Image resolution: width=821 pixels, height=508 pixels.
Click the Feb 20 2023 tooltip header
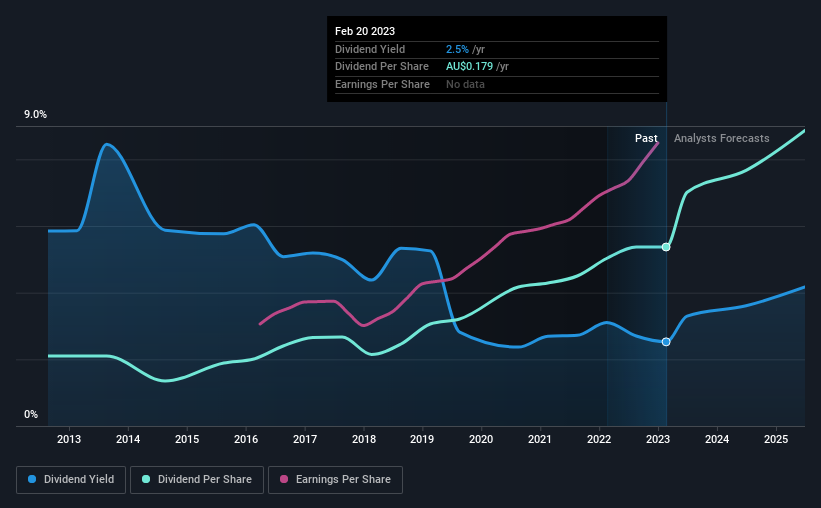pos(365,31)
